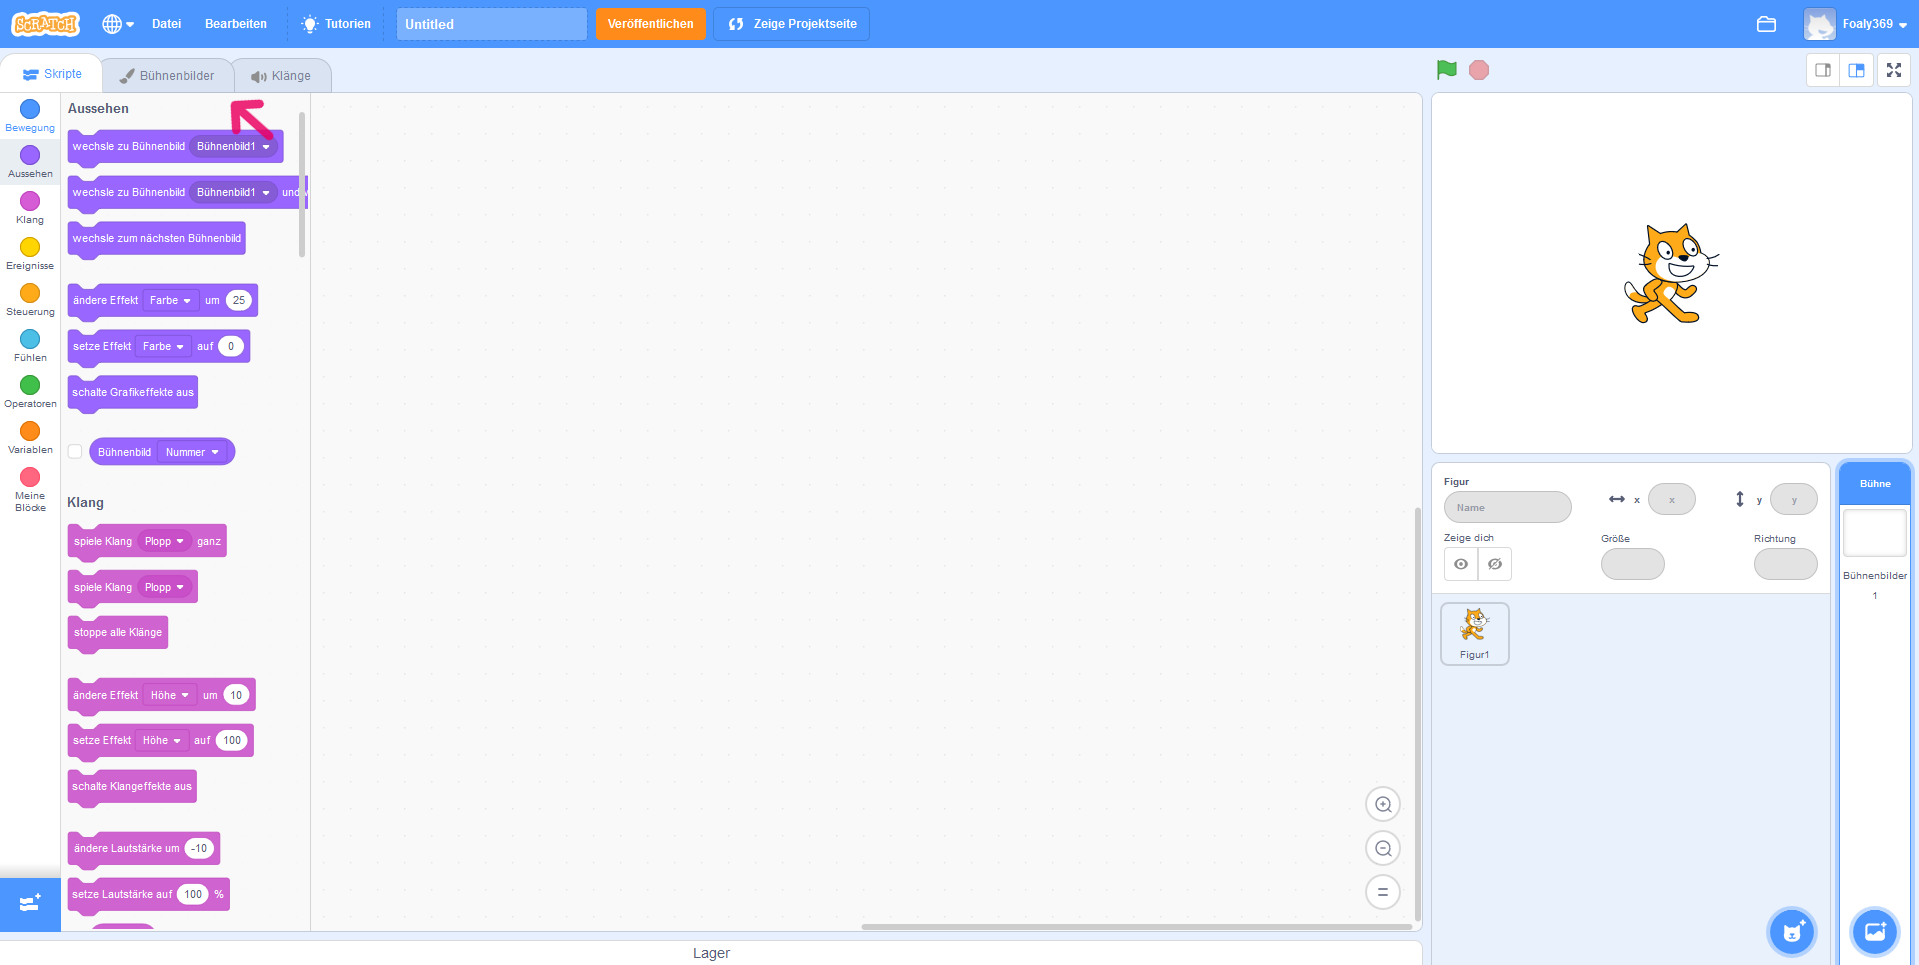Open the My Stuff folder icon
The image size is (1919, 965).
pos(1766,24)
